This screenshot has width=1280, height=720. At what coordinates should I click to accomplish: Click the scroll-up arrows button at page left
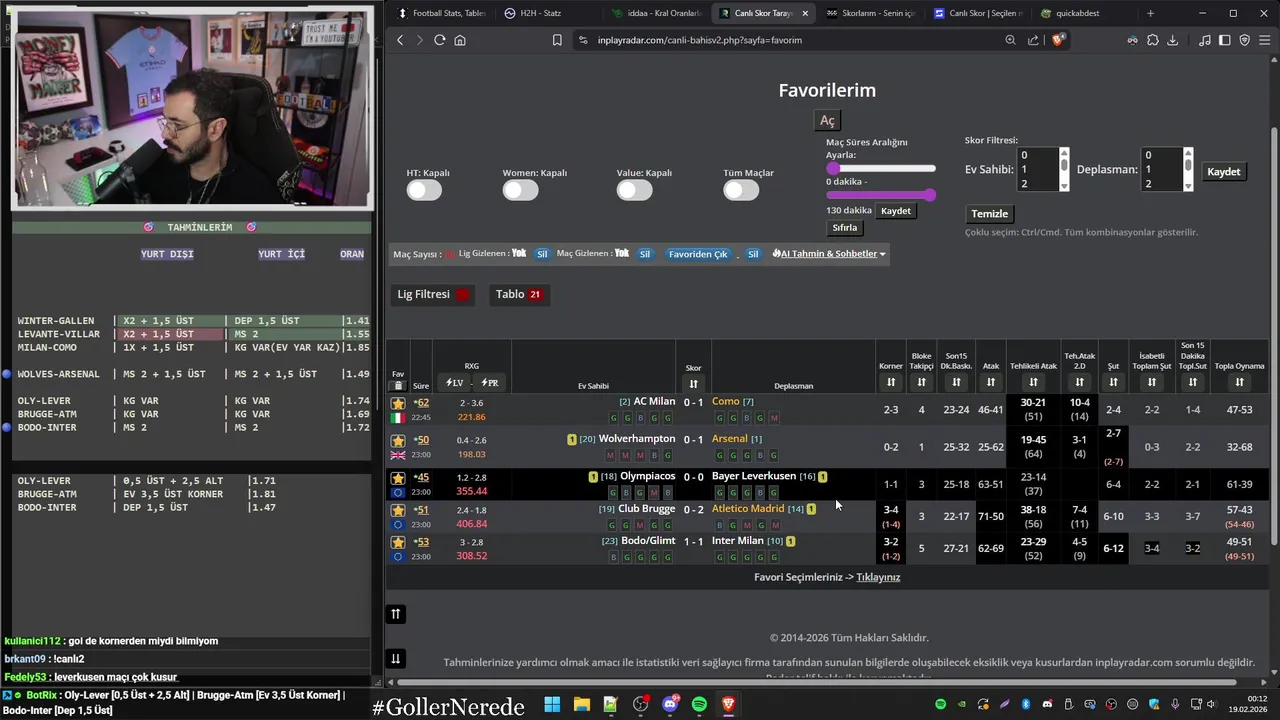point(396,614)
